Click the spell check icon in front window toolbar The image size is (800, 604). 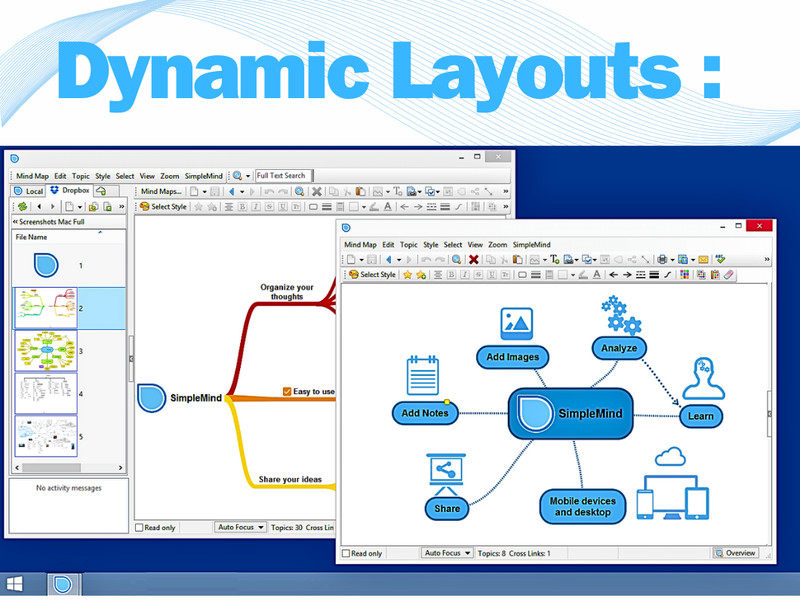coord(720,259)
